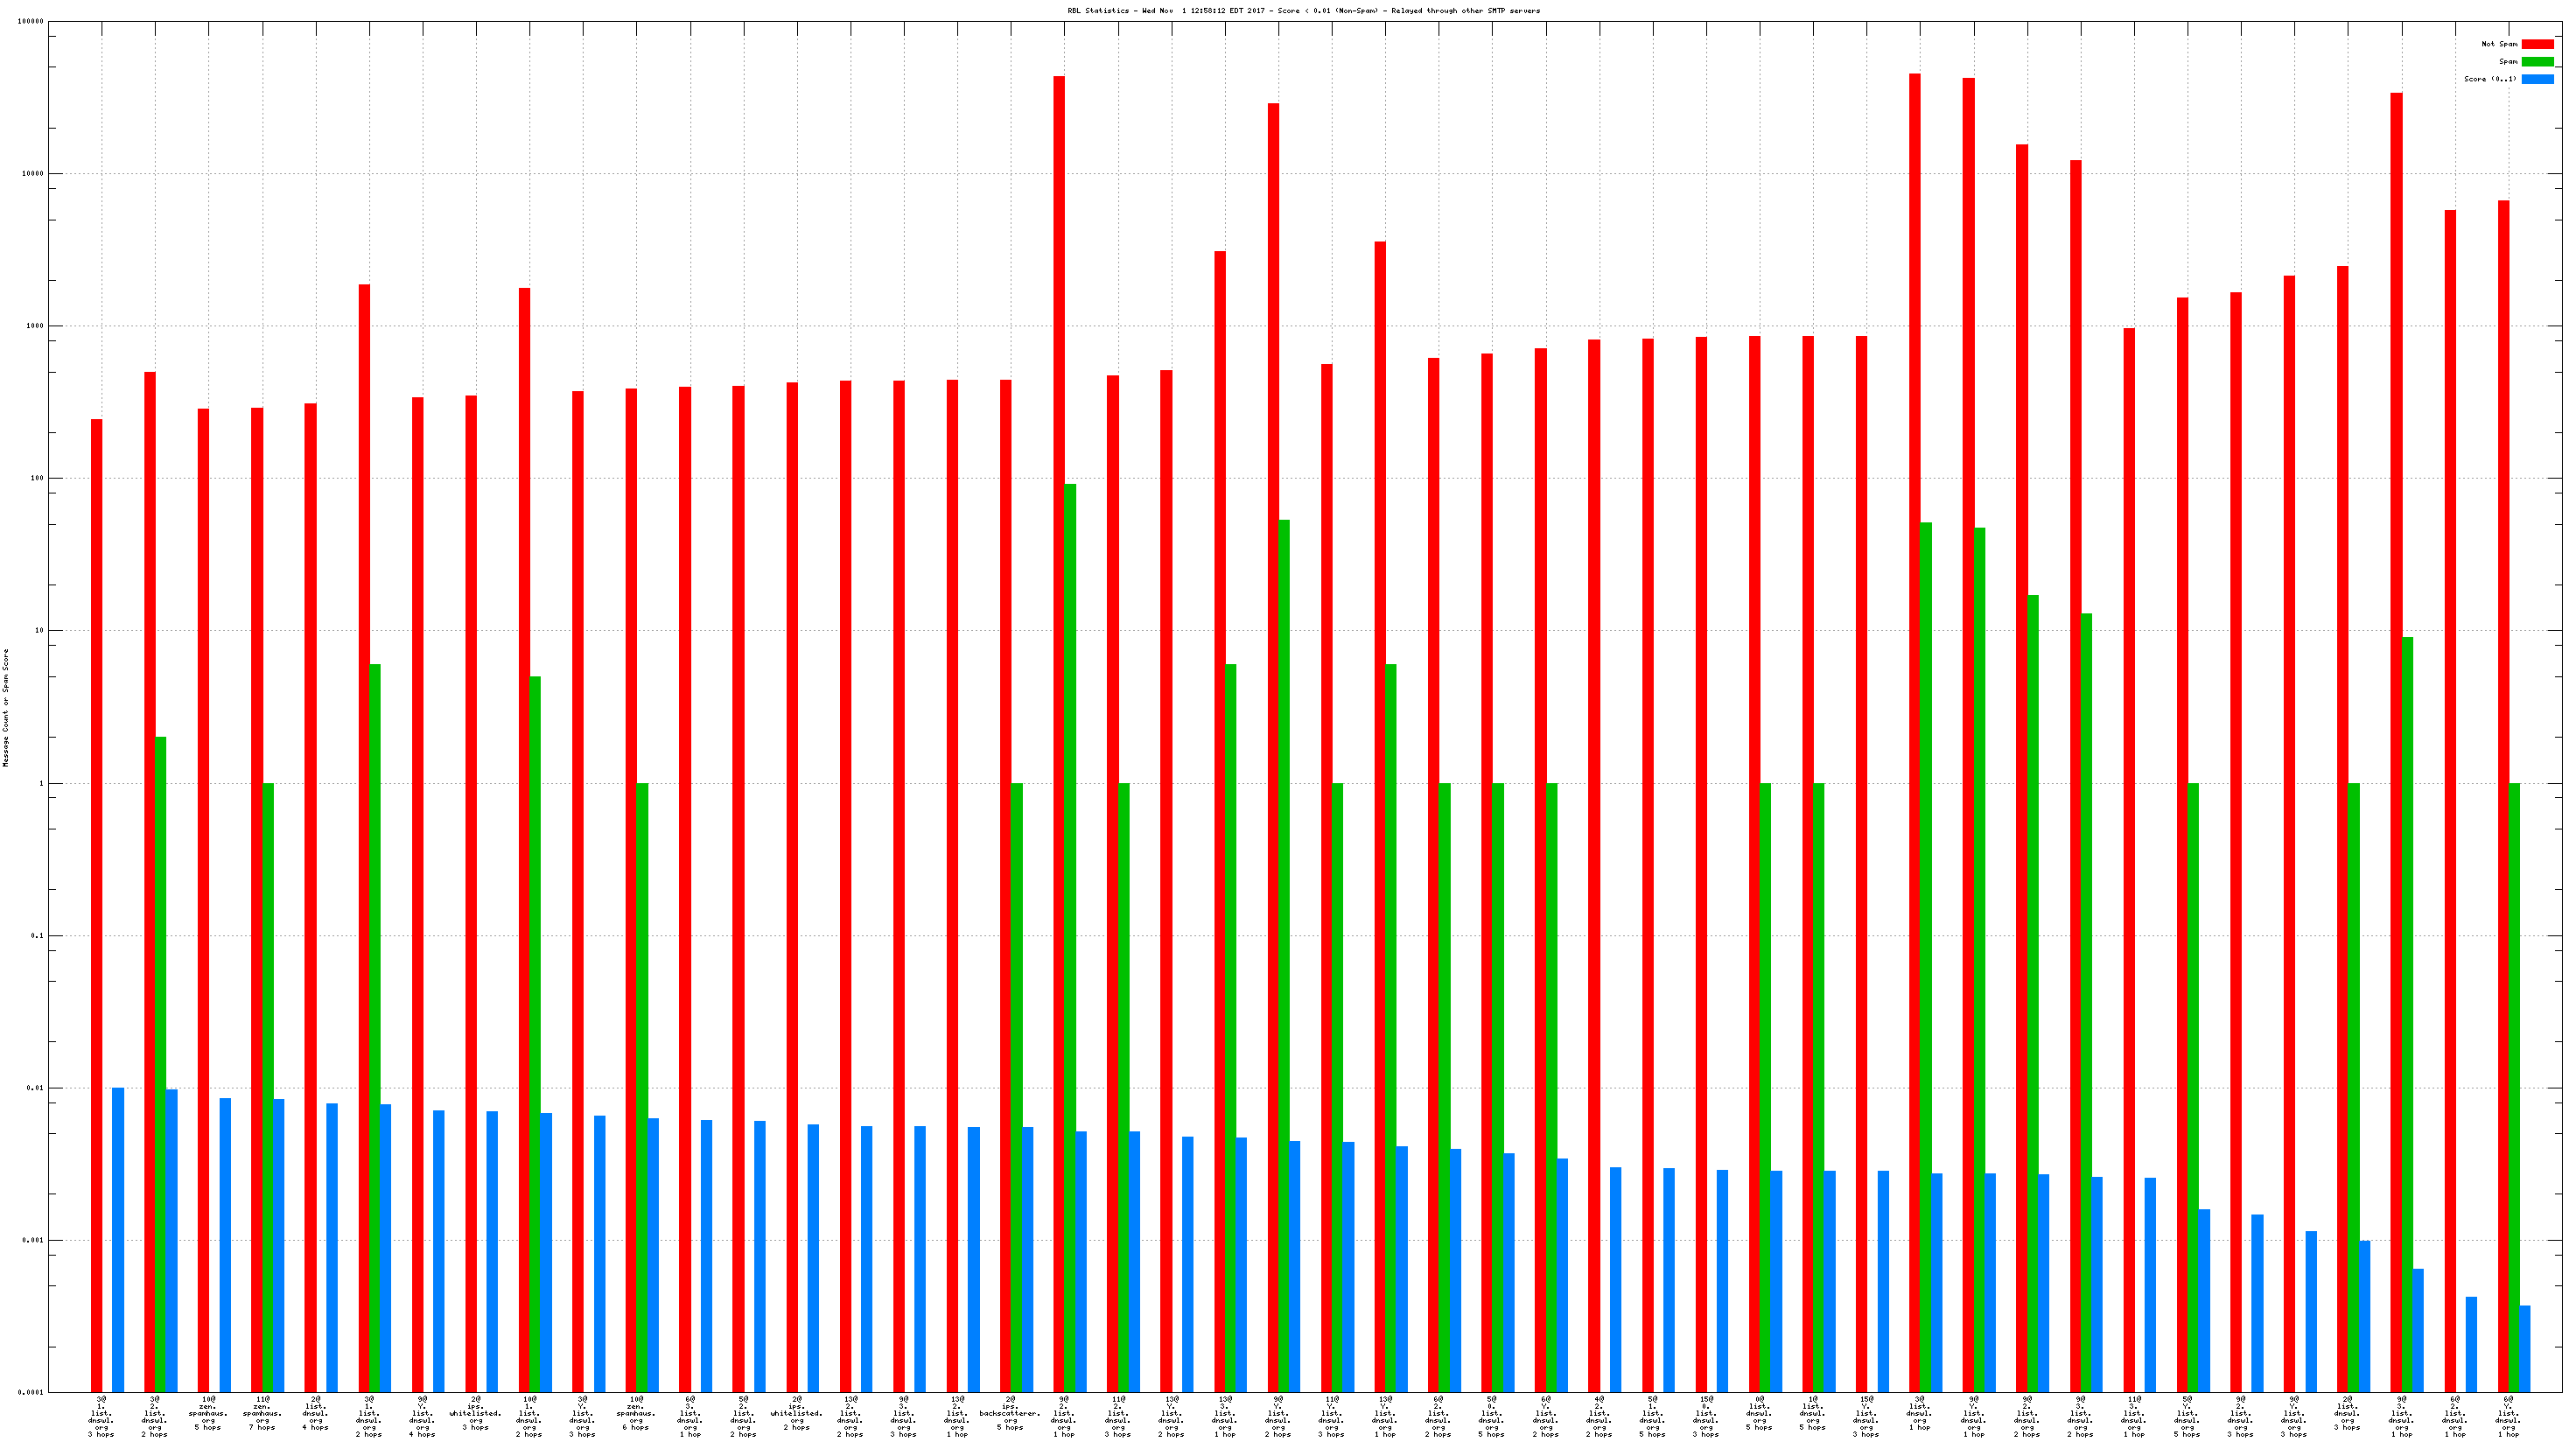Viewport: 2576px width, 1449px height.
Task: Click the leftmost red Not Spam bar
Action: coord(97,900)
